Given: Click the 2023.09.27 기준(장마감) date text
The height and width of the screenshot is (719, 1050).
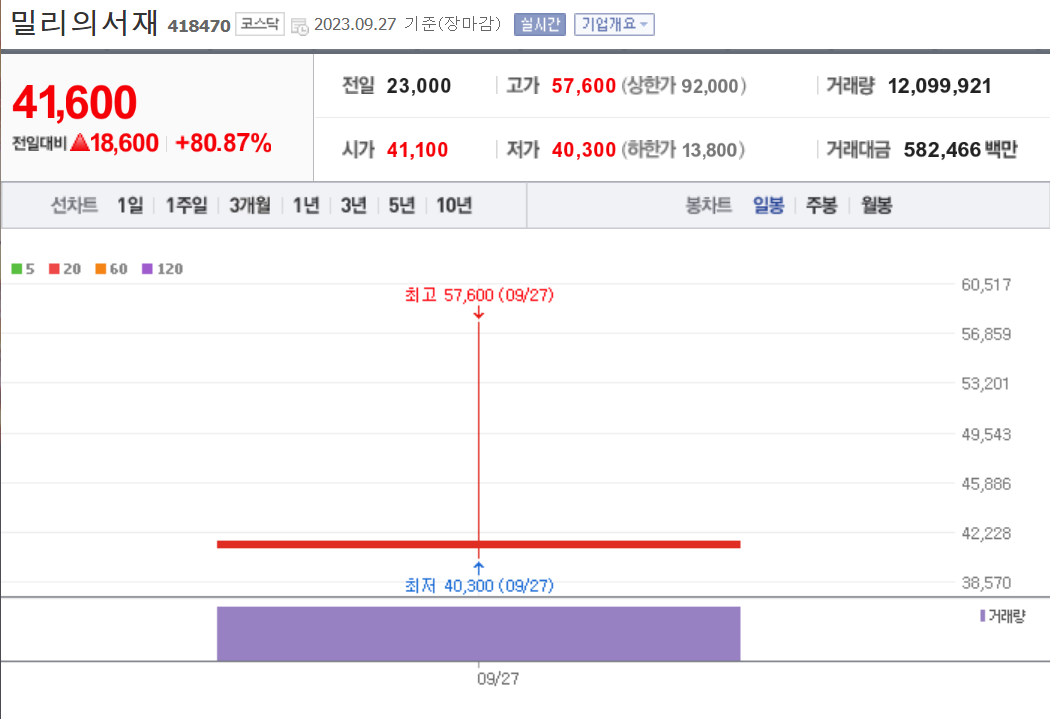Looking at the screenshot, I should click(407, 24).
